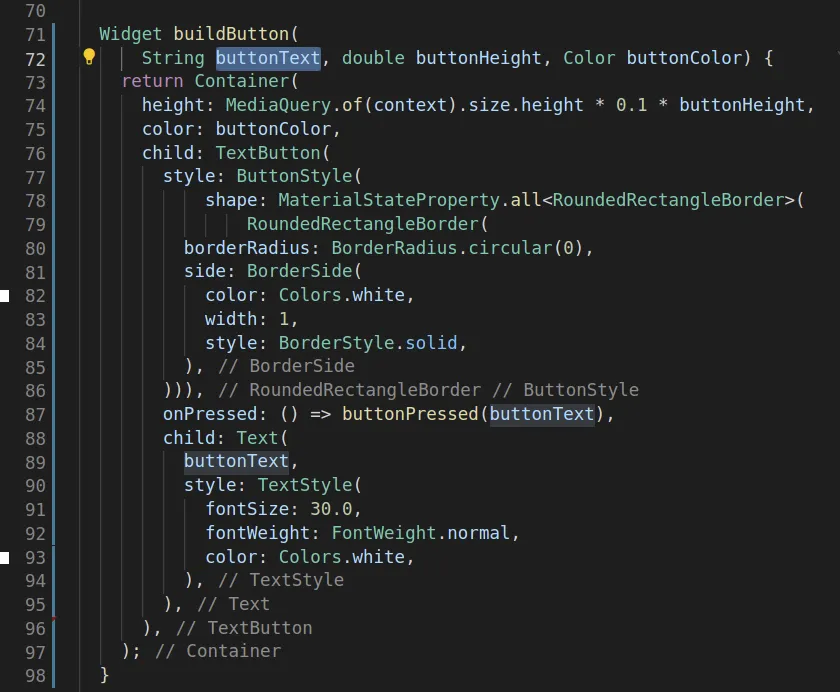The width and height of the screenshot is (840, 692).
Task: Select line number 98 in gutter
Action: point(35,676)
